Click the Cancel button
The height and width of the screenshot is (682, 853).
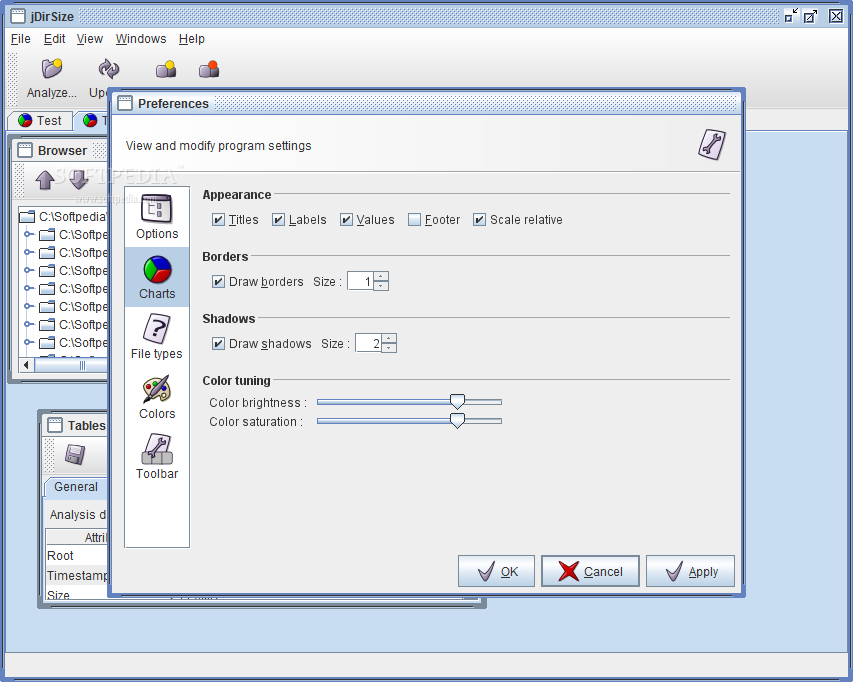(x=590, y=571)
